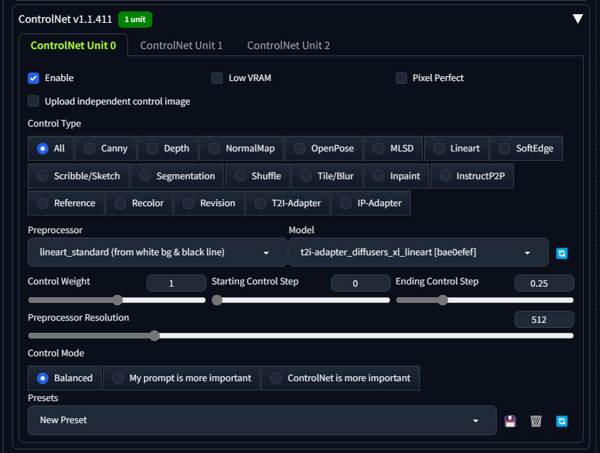
Task: Choose Depth control type
Action: click(x=168, y=148)
